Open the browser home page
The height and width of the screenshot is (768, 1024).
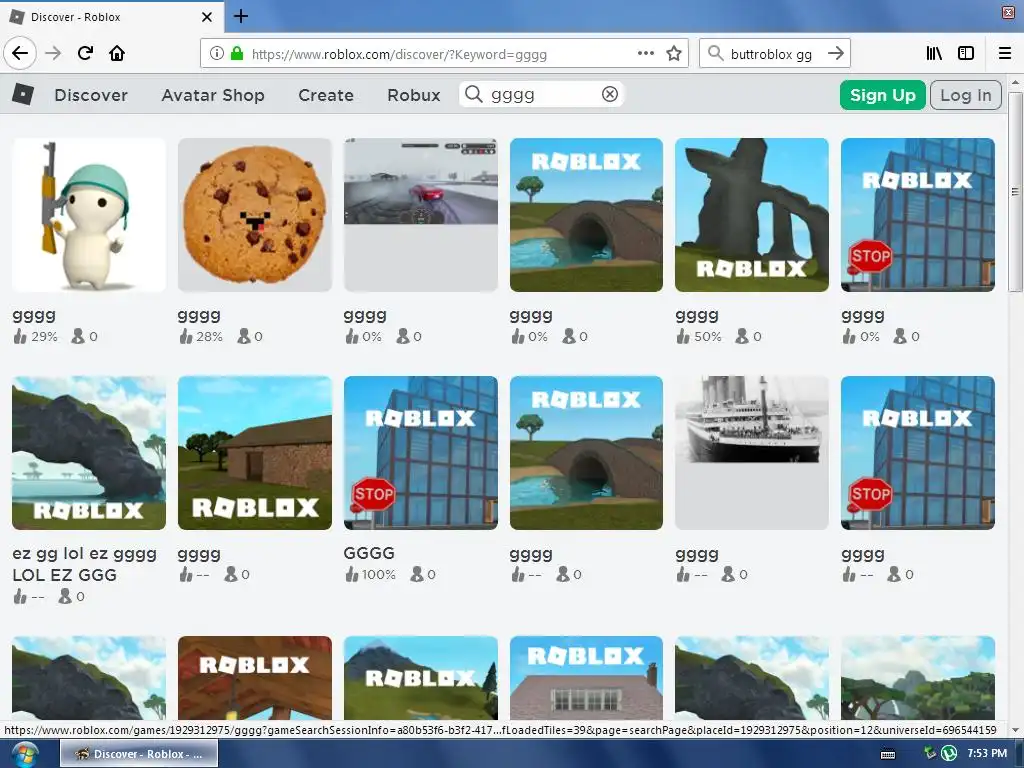117,53
